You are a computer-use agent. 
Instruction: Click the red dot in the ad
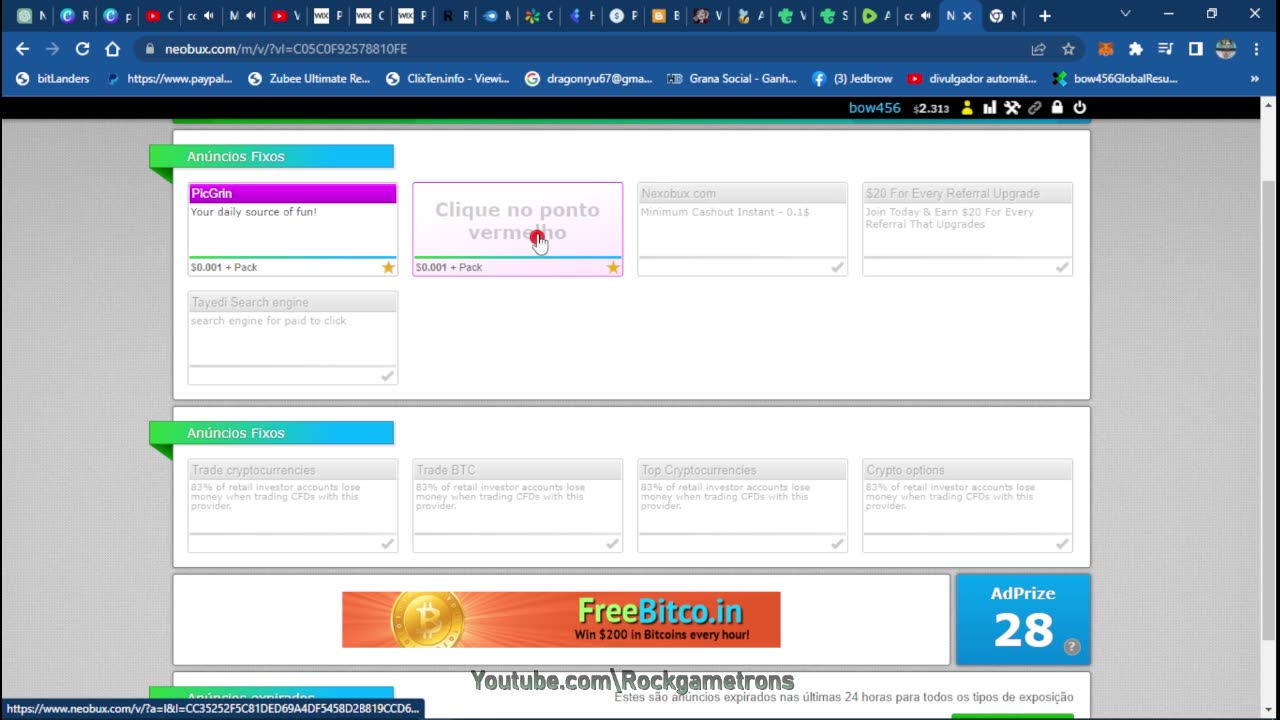(x=537, y=238)
